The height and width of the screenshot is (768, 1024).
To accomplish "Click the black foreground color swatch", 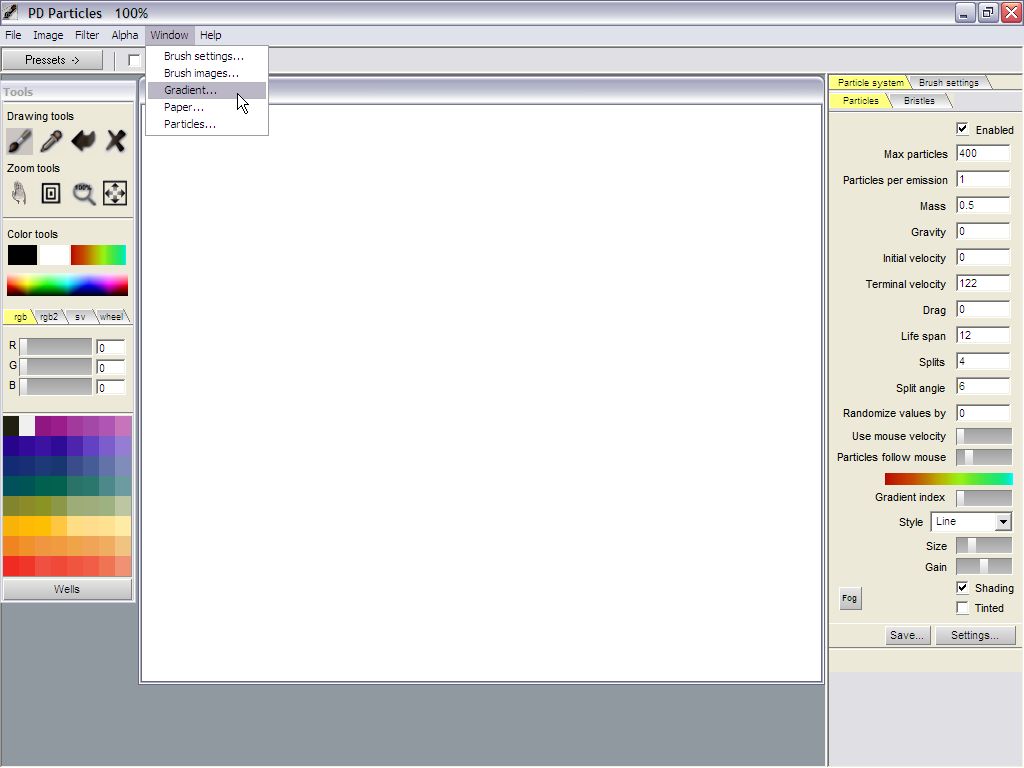I will [22, 255].
